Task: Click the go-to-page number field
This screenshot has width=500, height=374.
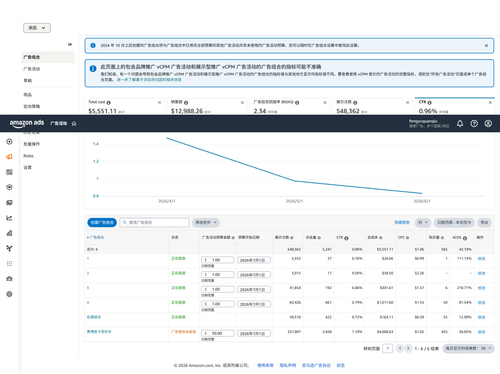Action: coord(387,348)
